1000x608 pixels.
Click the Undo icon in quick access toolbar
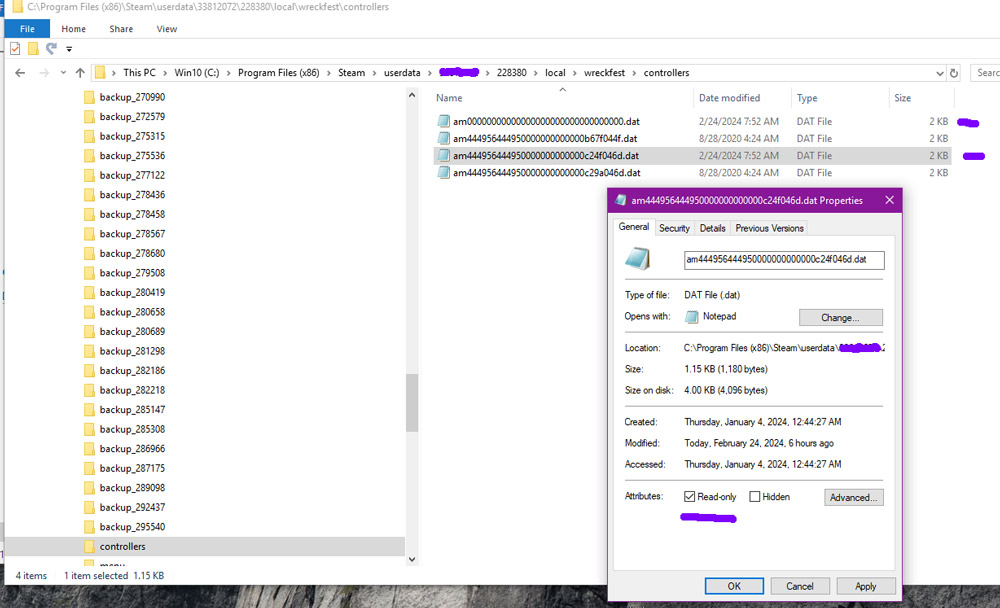pos(51,48)
